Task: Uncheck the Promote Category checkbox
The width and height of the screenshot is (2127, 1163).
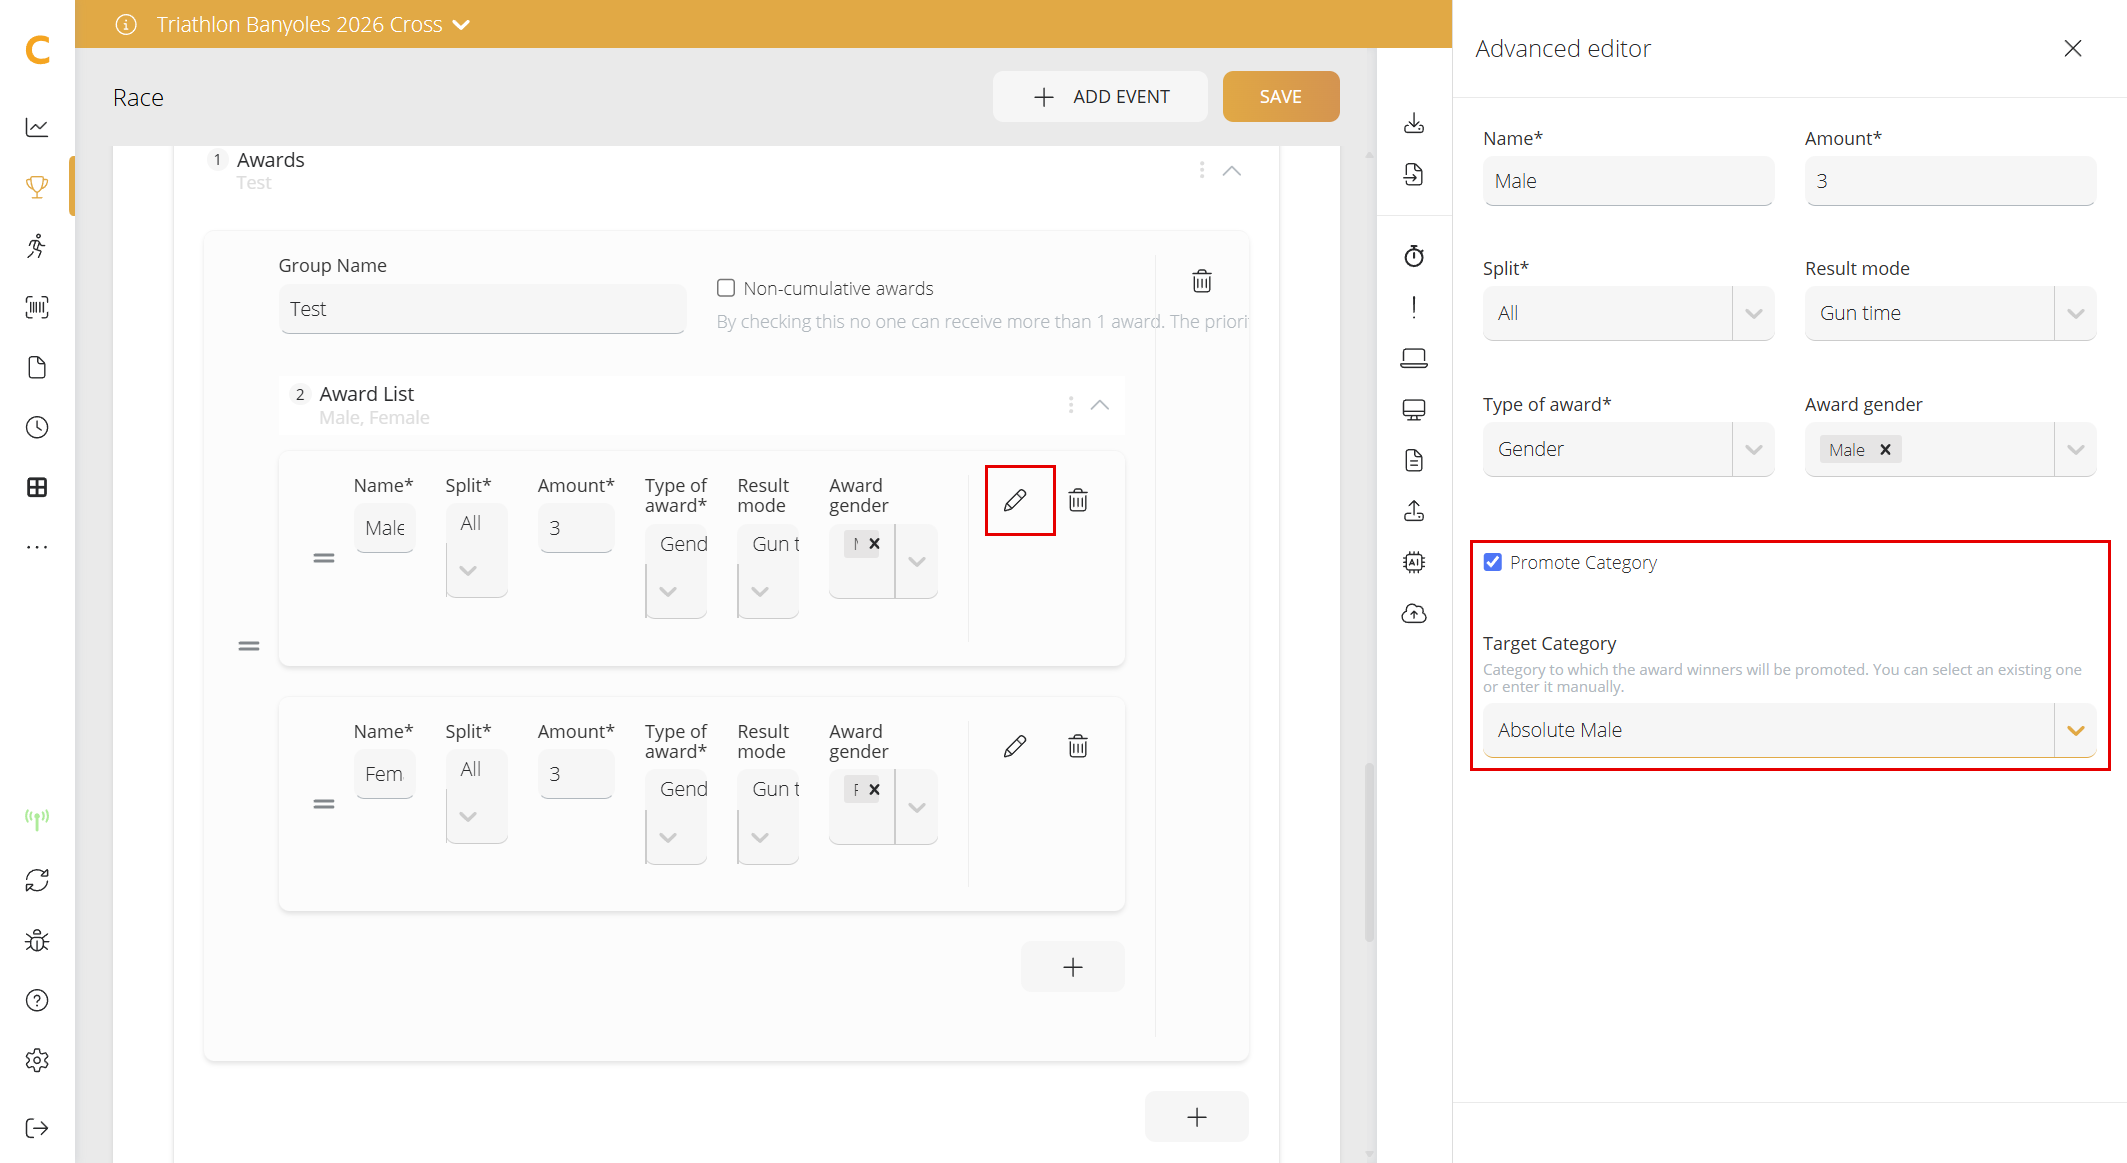Action: tap(1493, 562)
